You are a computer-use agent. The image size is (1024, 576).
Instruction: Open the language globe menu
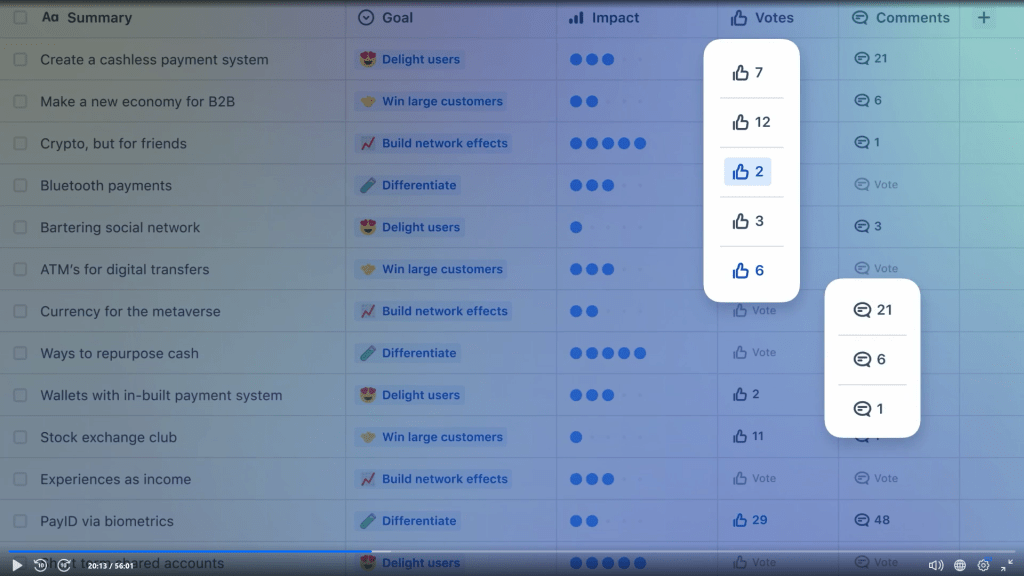click(x=960, y=565)
